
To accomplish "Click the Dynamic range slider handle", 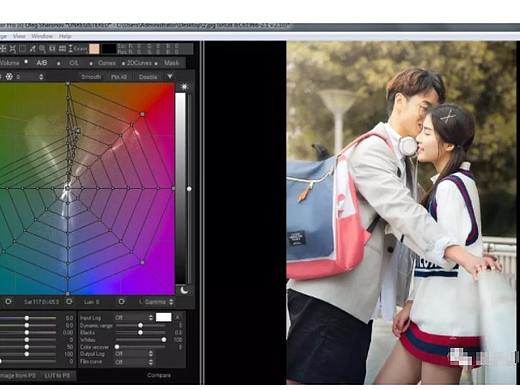I will click(141, 325).
